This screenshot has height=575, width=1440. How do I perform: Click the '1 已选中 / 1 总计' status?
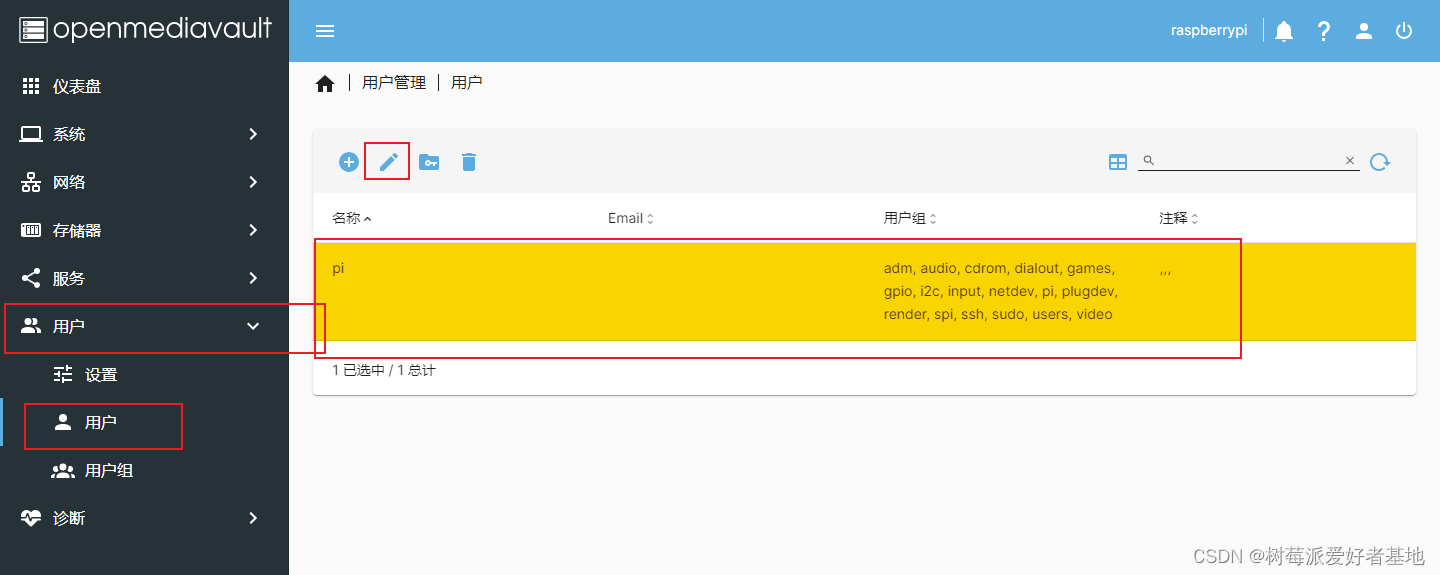tap(384, 370)
